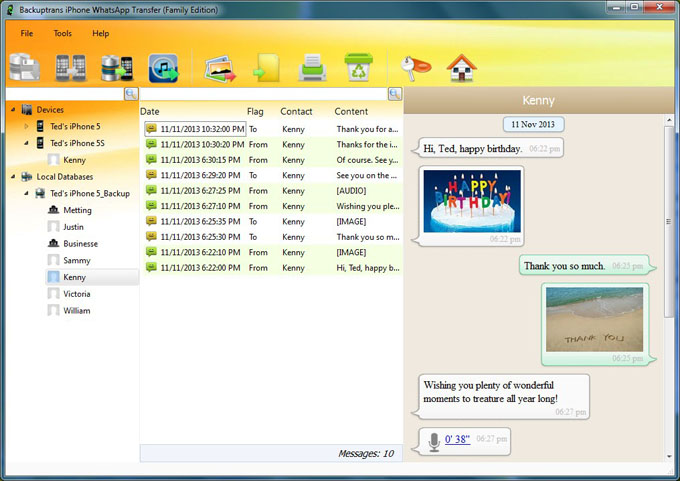
Task: Collapse Ted's iPhone 5_Backup node
Action: tap(26, 193)
